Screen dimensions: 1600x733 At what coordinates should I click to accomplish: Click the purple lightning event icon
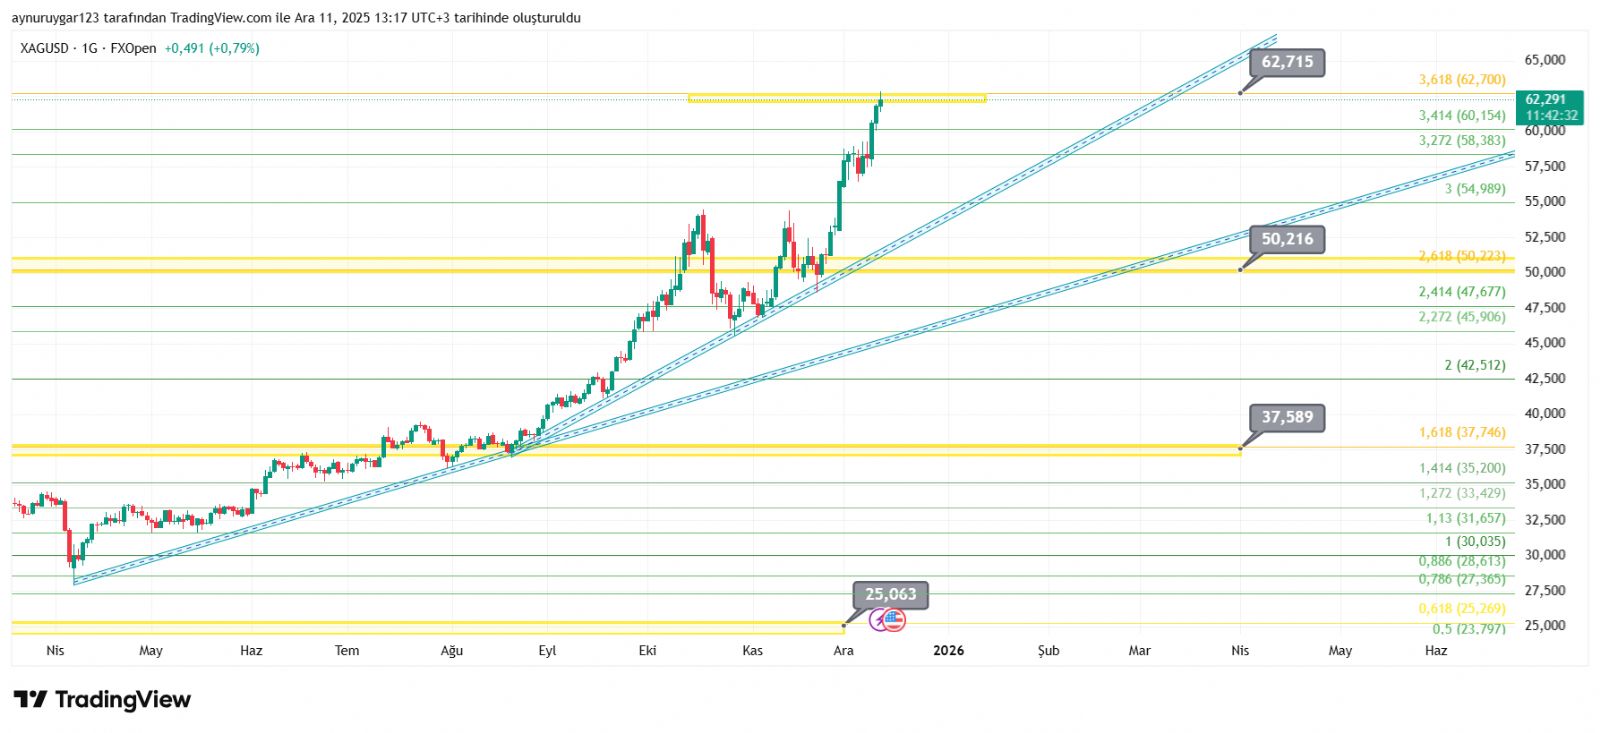pos(879,621)
